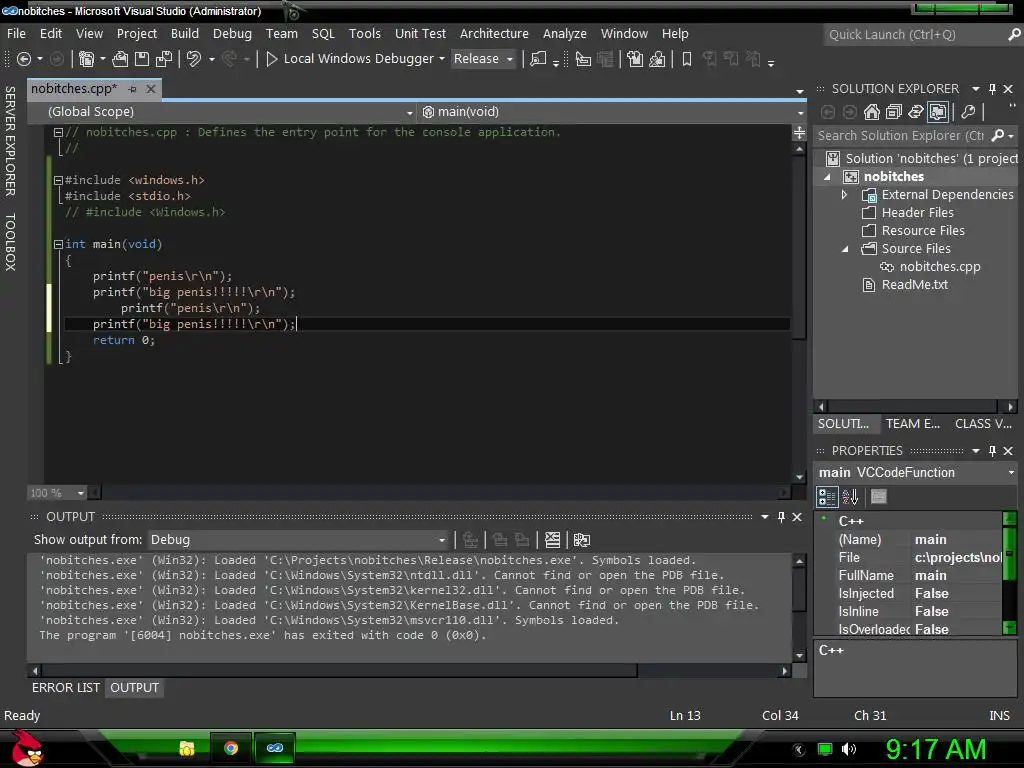Screen dimensions: 1024x768
Task: Click the Home icon in Solution Explorer
Action: point(871,112)
